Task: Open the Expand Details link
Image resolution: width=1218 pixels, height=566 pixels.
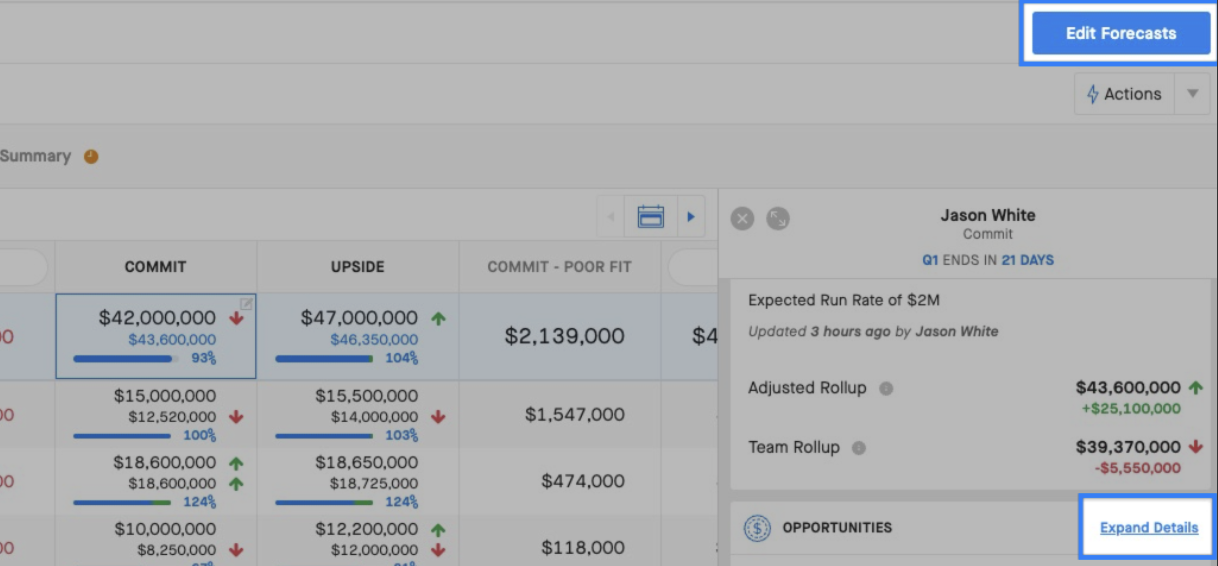Action: [x=1149, y=528]
